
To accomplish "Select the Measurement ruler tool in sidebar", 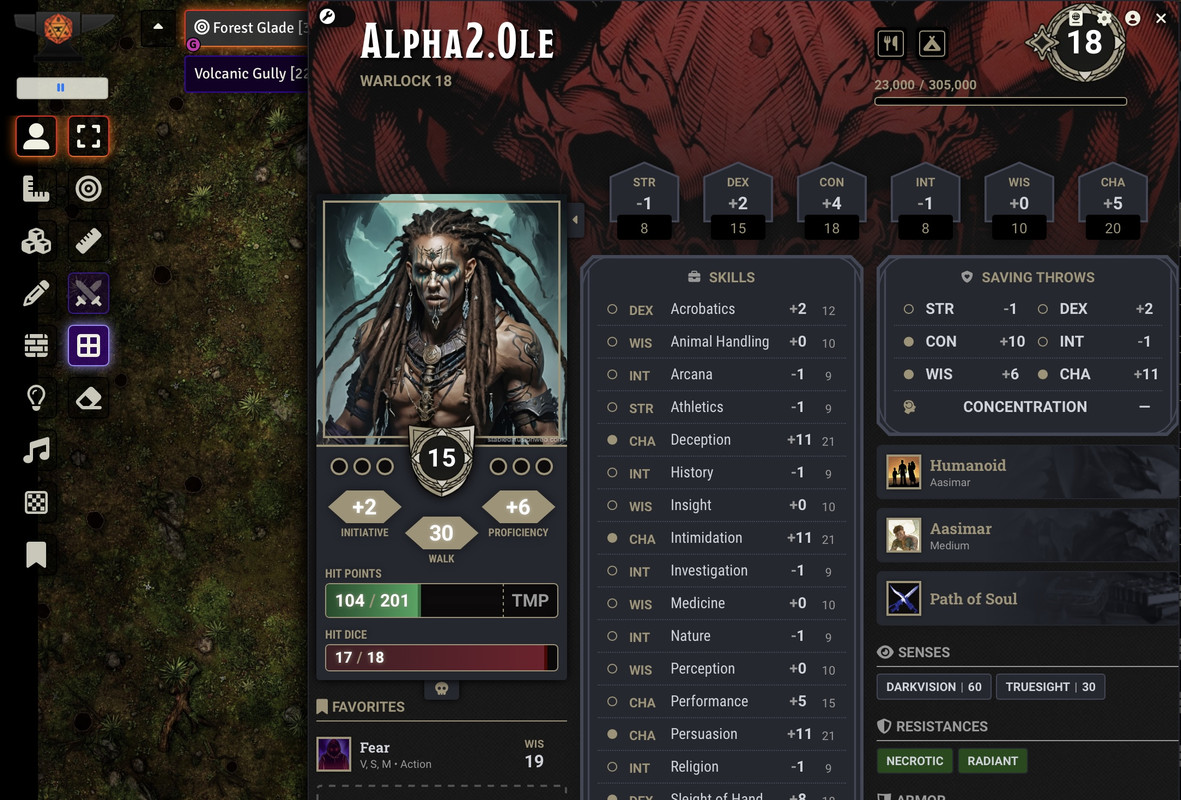I will coord(36,188).
